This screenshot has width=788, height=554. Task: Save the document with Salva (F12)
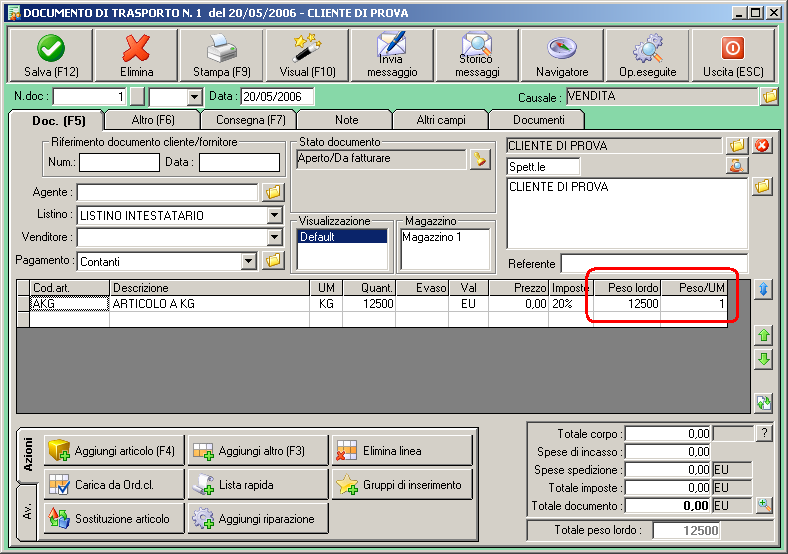point(51,55)
